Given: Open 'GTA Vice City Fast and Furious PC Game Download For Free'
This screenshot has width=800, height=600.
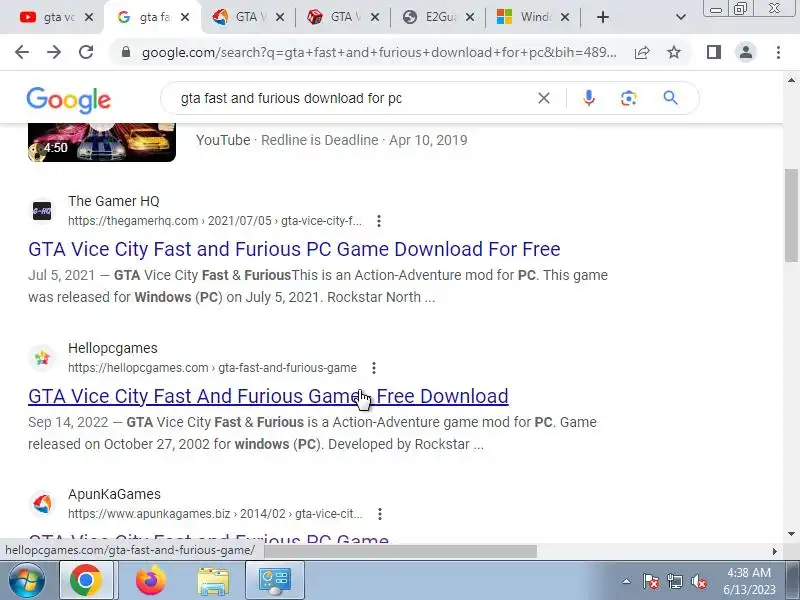Looking at the screenshot, I should (294, 249).
